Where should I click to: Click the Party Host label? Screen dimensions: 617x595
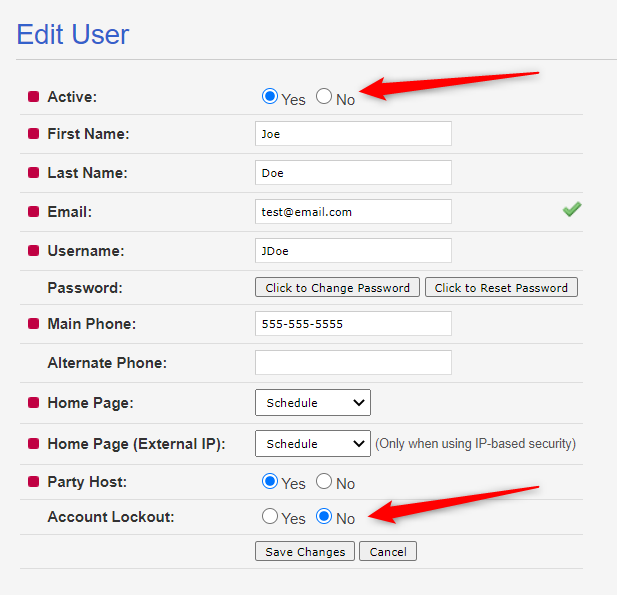coord(87,482)
